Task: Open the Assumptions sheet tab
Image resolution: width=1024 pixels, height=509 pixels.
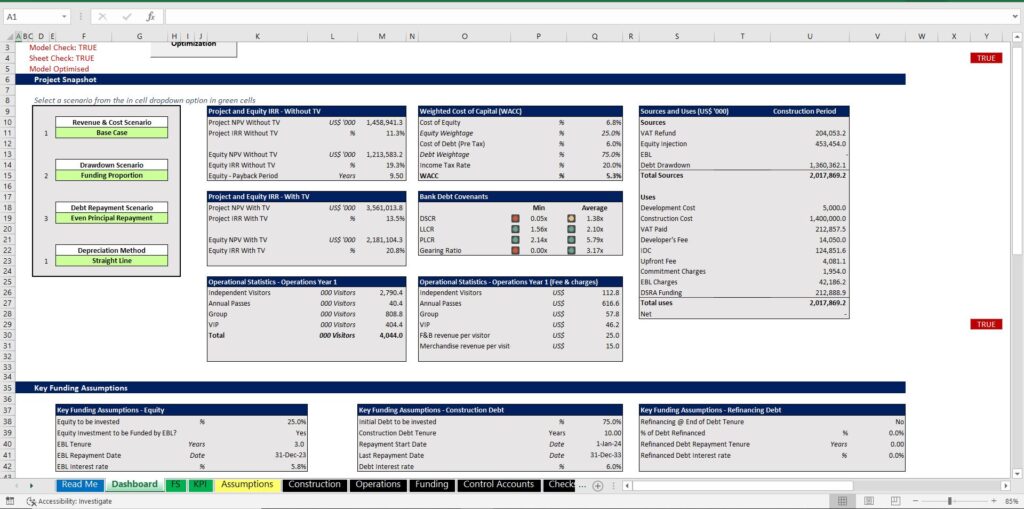Action: pyautogui.click(x=246, y=485)
